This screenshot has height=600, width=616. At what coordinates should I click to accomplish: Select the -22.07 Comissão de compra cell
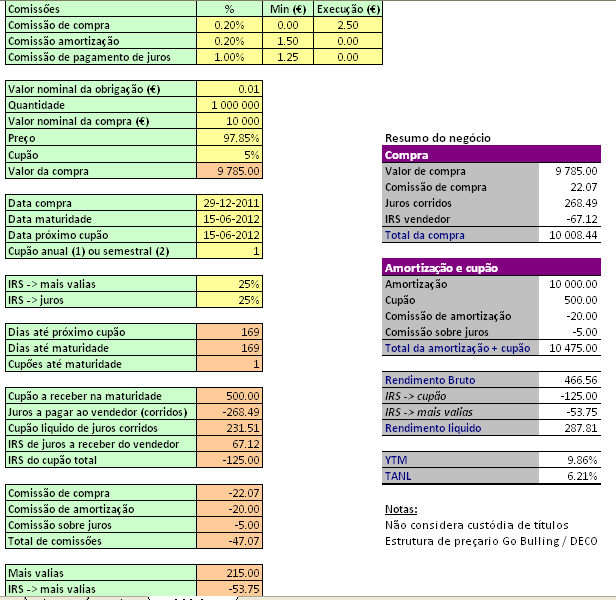229,493
